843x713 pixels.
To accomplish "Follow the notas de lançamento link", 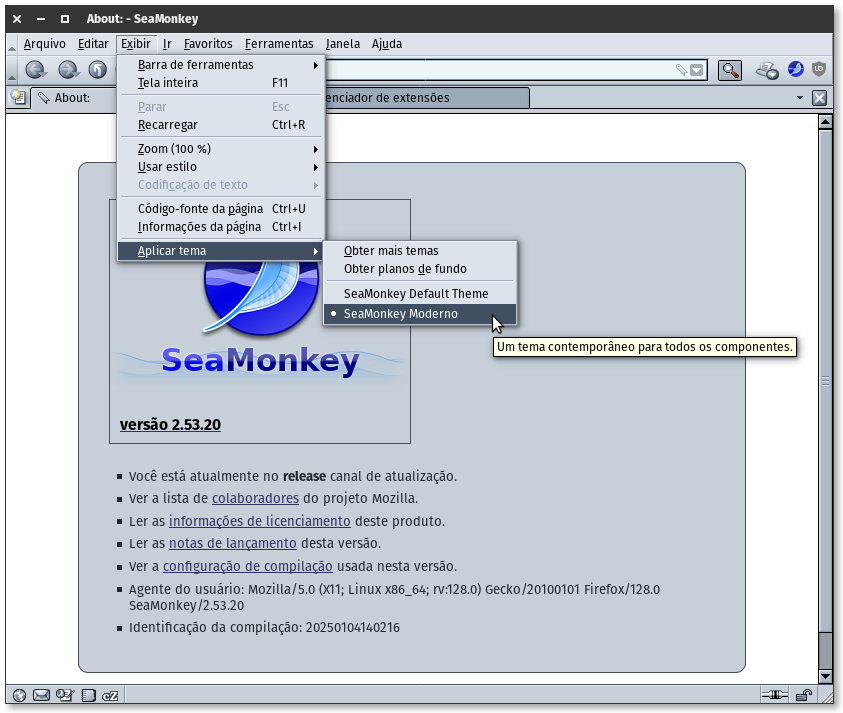I will [x=232, y=543].
